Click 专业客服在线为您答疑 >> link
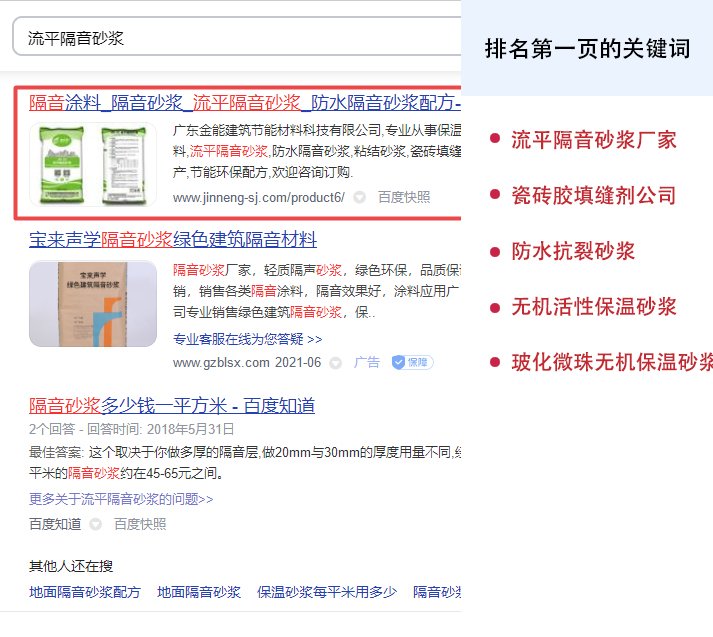Image resolution: width=713 pixels, height=637 pixels. point(247,339)
